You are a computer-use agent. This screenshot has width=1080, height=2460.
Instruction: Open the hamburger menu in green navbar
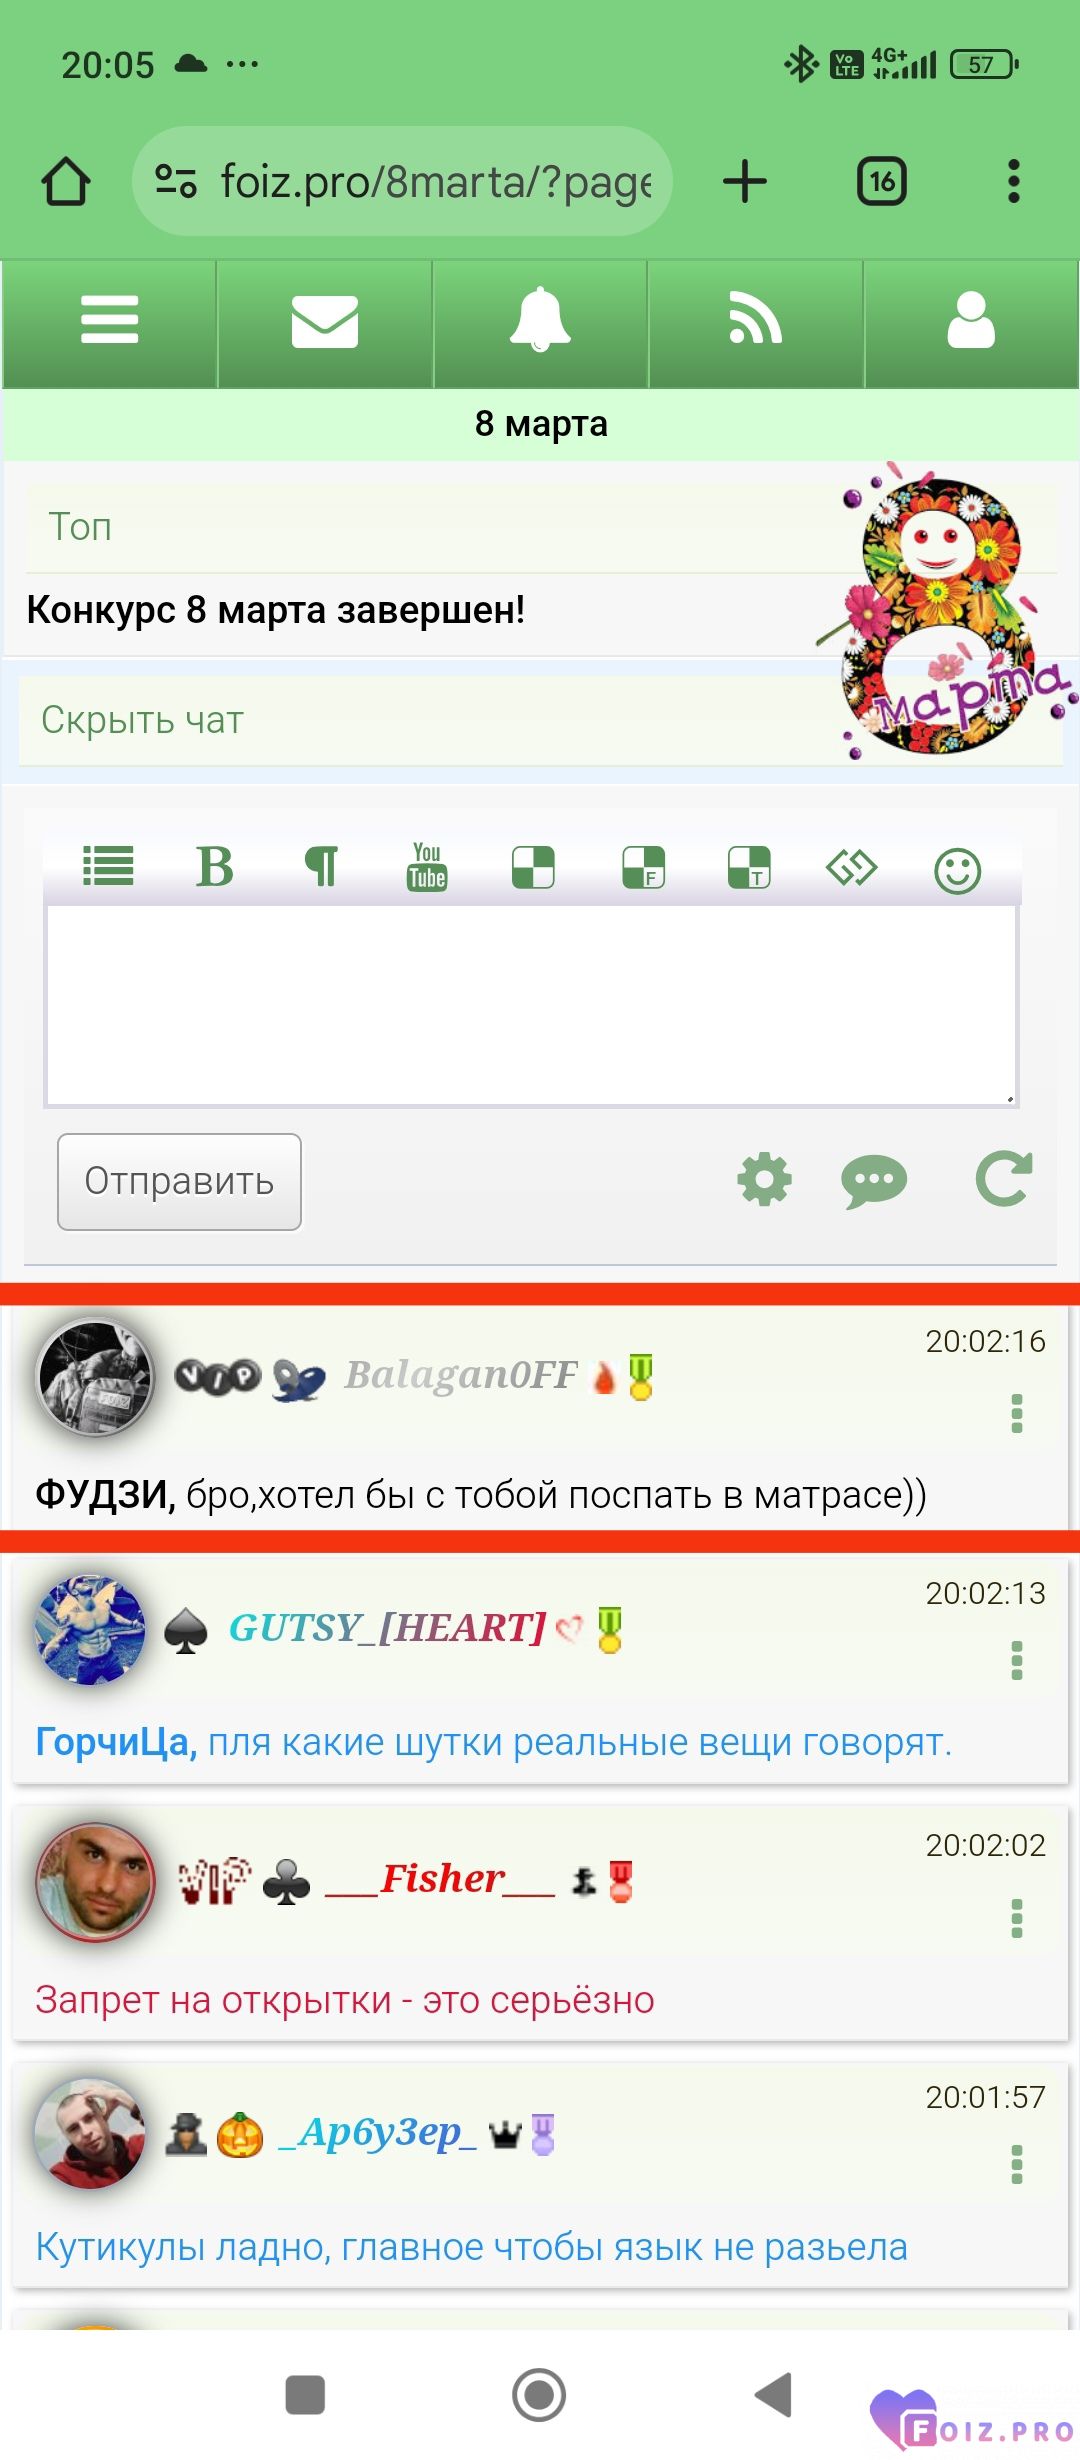pos(109,322)
